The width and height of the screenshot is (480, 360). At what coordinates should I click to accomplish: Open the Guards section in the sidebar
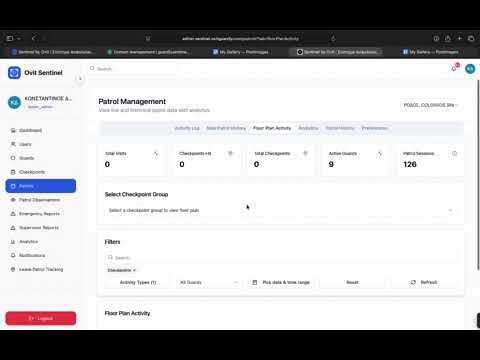[23, 158]
